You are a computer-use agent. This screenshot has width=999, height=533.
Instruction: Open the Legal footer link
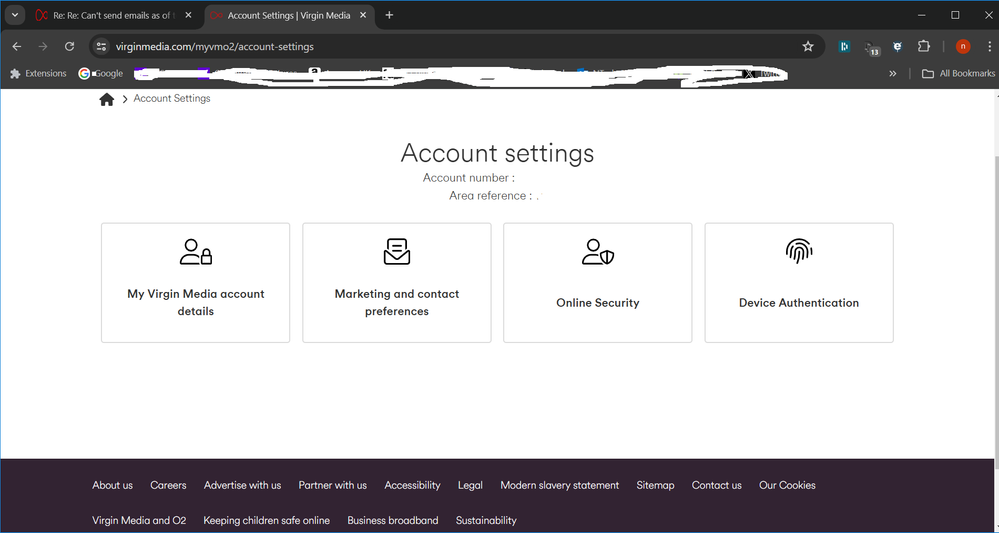[x=470, y=485]
